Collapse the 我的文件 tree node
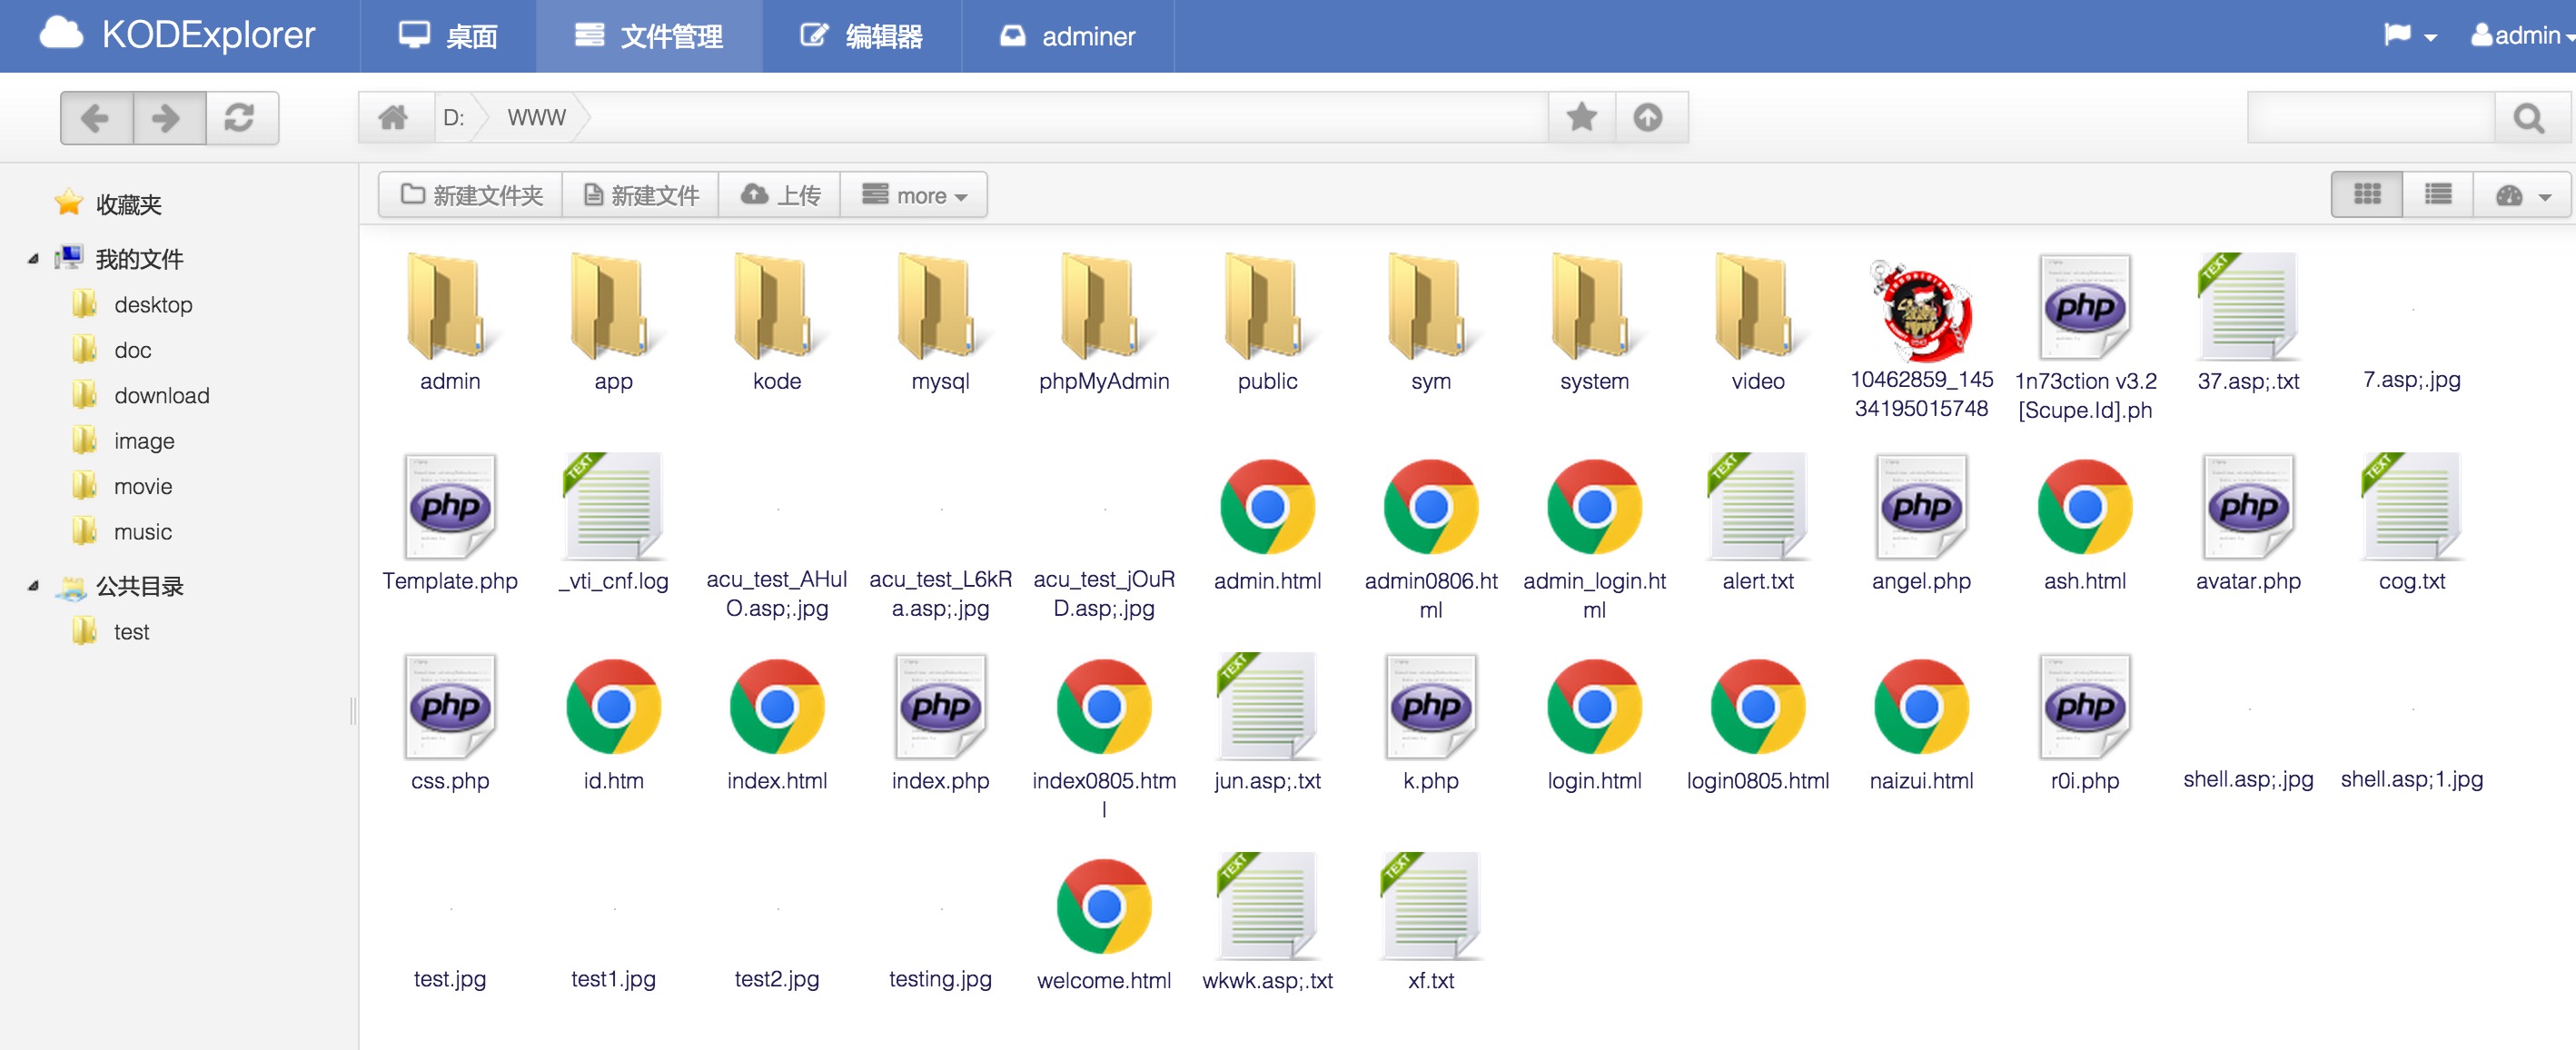The image size is (2576, 1050). (x=33, y=259)
